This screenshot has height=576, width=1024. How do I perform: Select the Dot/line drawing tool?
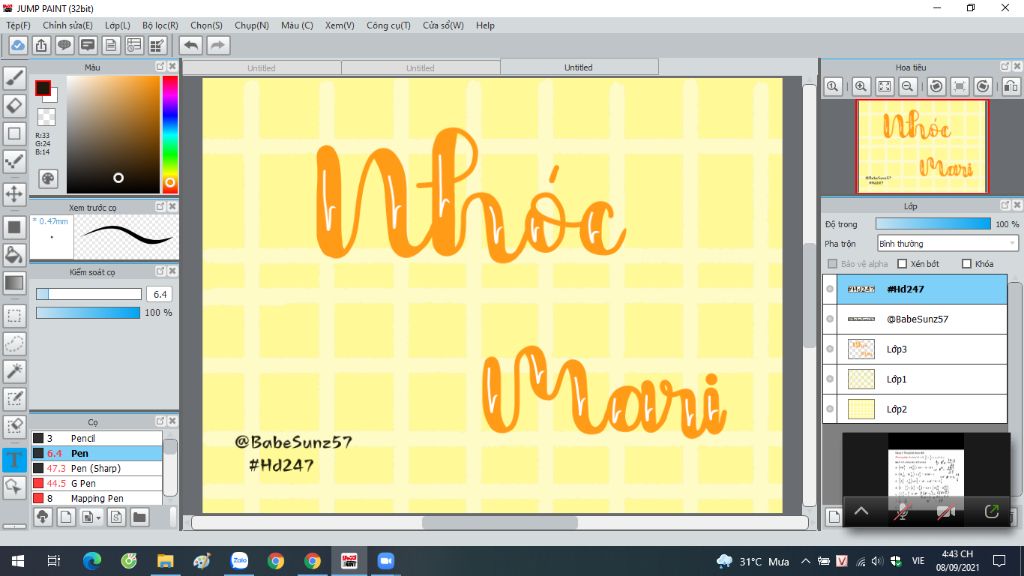[x=14, y=161]
